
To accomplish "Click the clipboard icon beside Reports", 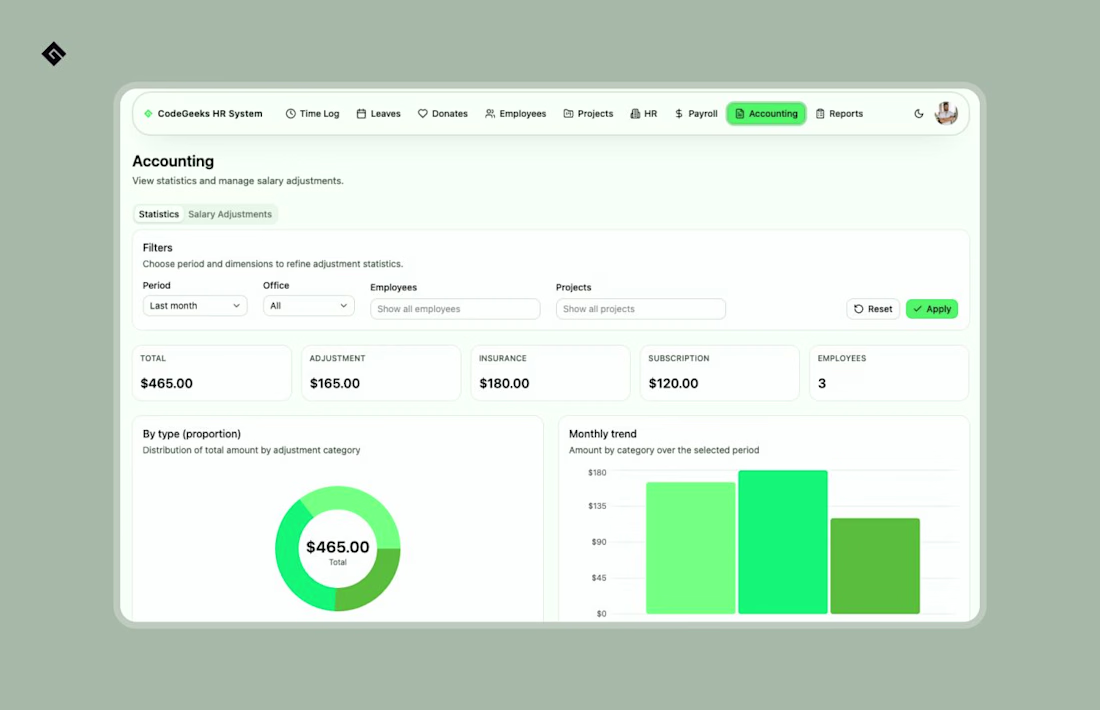I will tap(820, 114).
